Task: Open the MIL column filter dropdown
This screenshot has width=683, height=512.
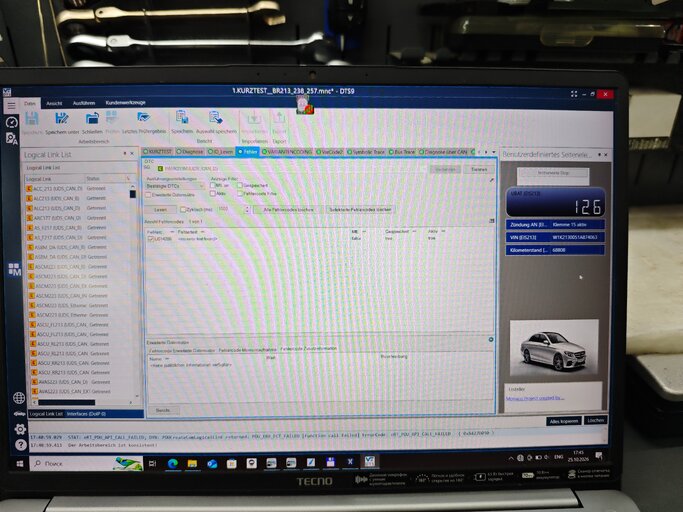Action: point(364,231)
